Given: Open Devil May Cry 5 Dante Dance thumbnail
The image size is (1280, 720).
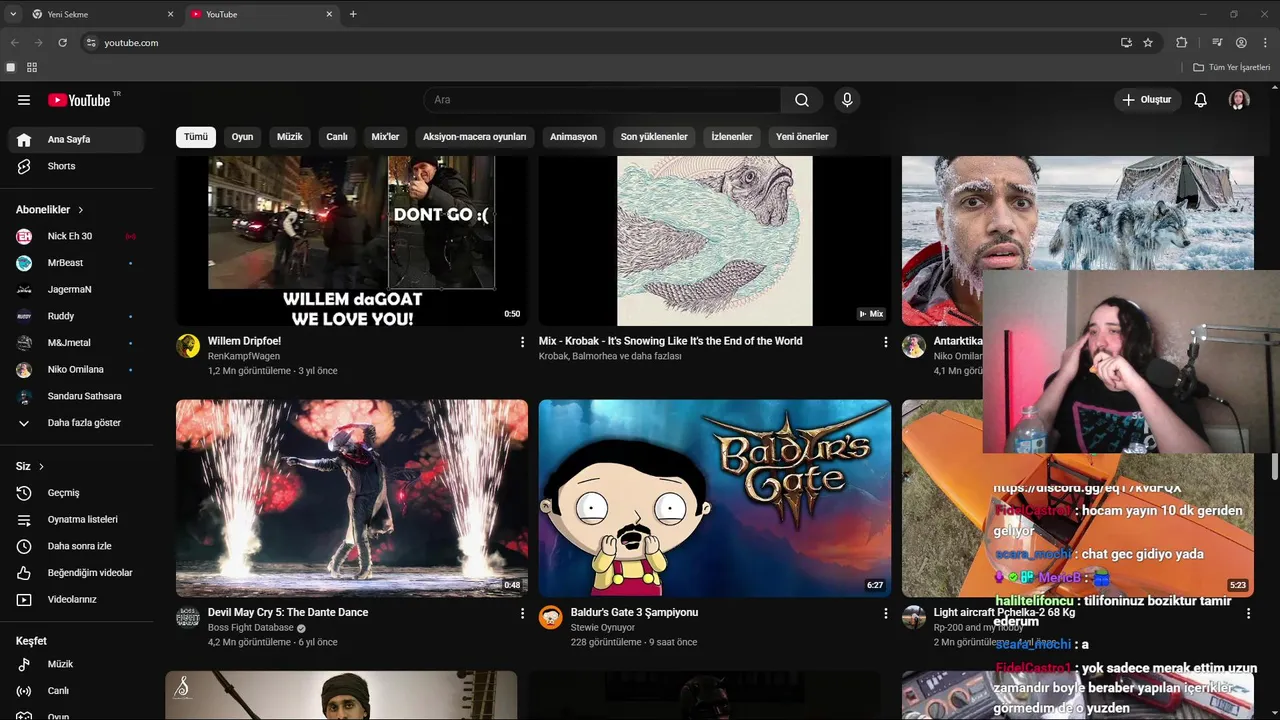Looking at the screenshot, I should point(352,498).
